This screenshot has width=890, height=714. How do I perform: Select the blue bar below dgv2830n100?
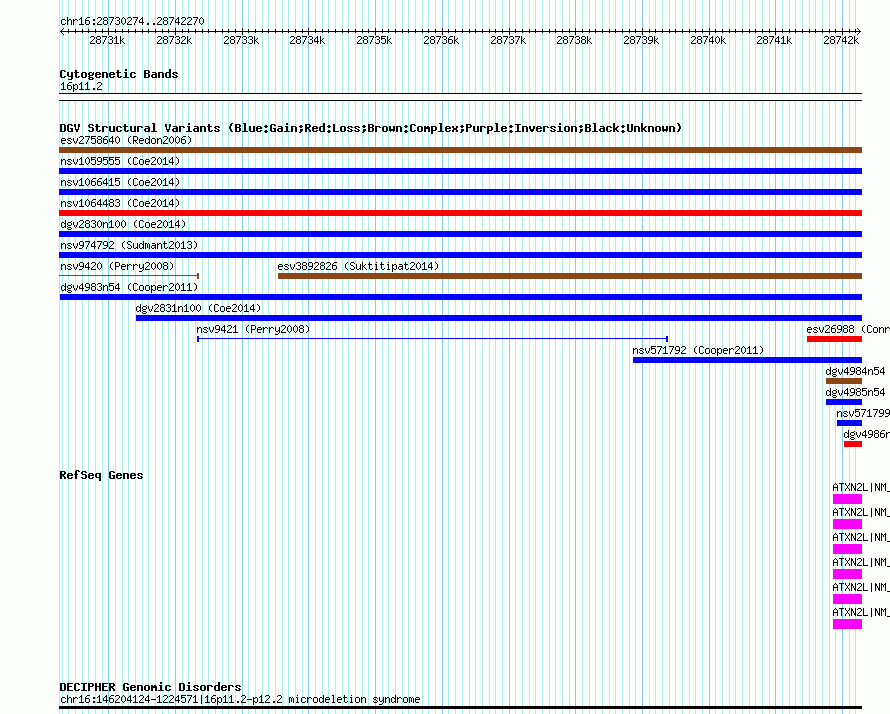pos(460,234)
